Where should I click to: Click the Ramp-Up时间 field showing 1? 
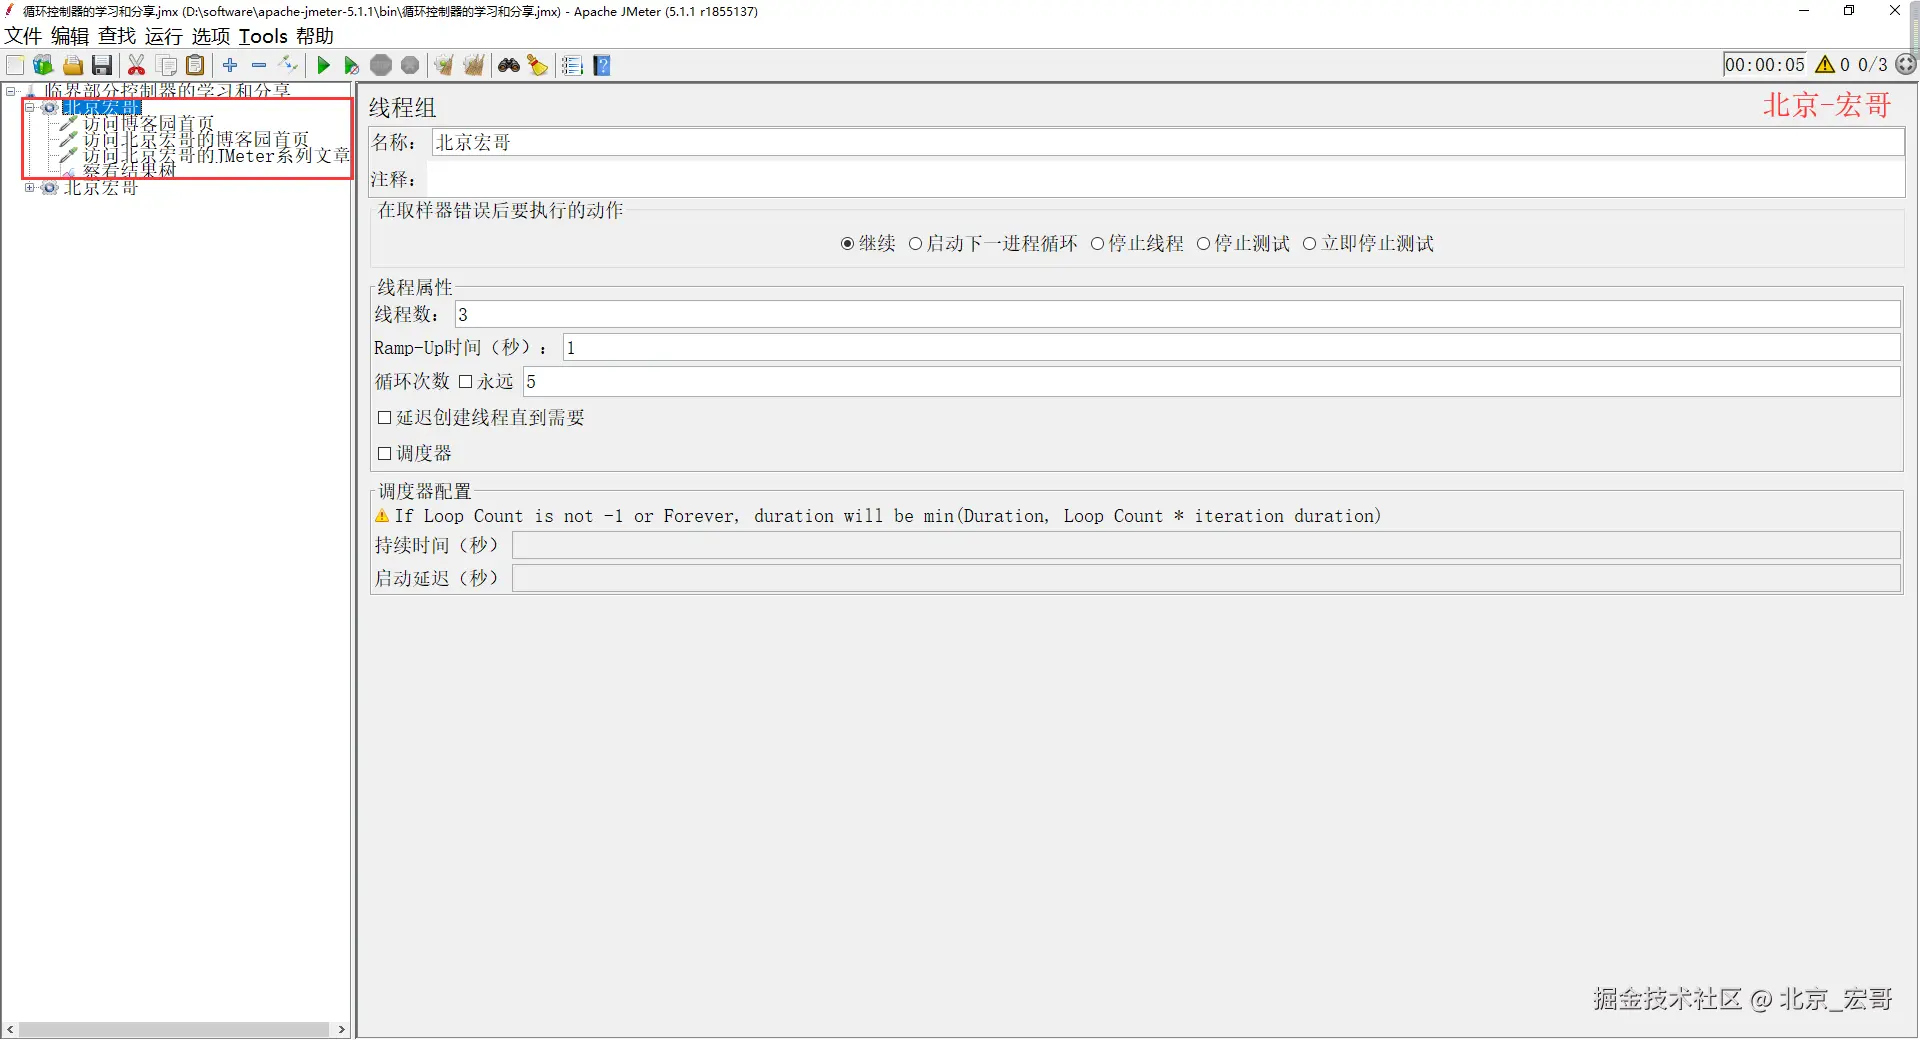tap(1231, 348)
